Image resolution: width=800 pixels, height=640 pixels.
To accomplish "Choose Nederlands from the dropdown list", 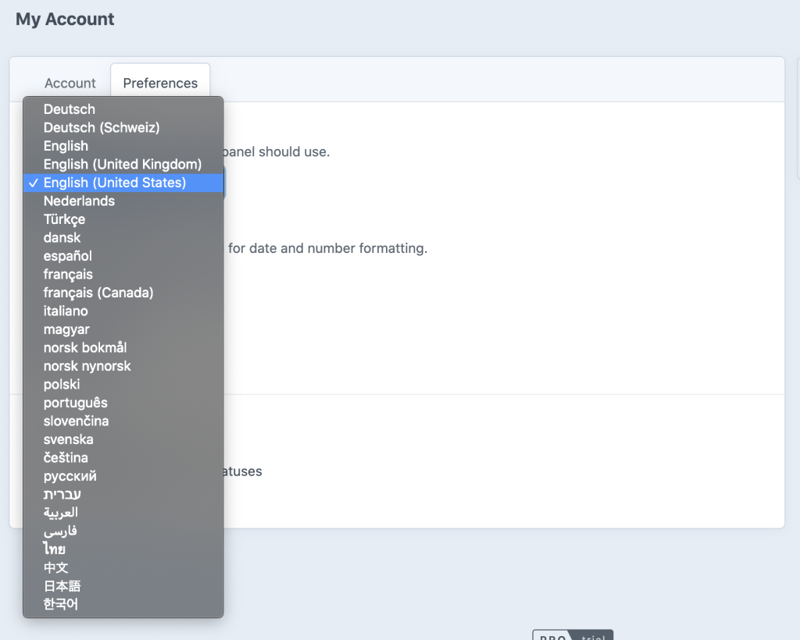I will click(x=79, y=201).
